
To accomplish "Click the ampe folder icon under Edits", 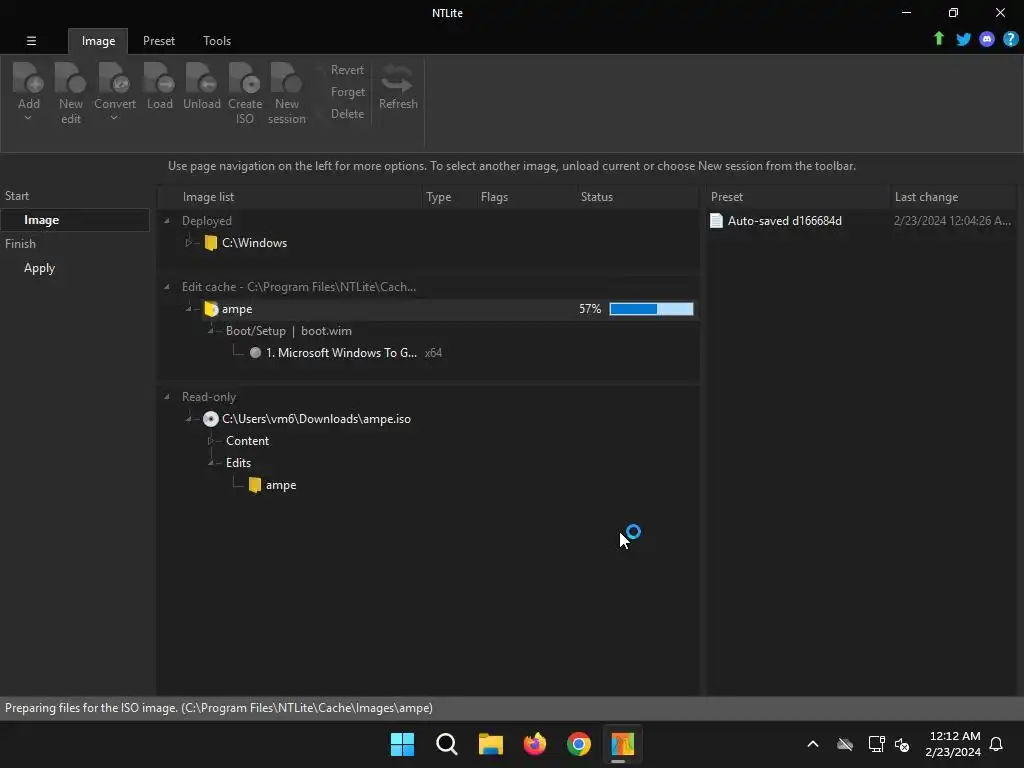I will click(x=255, y=485).
